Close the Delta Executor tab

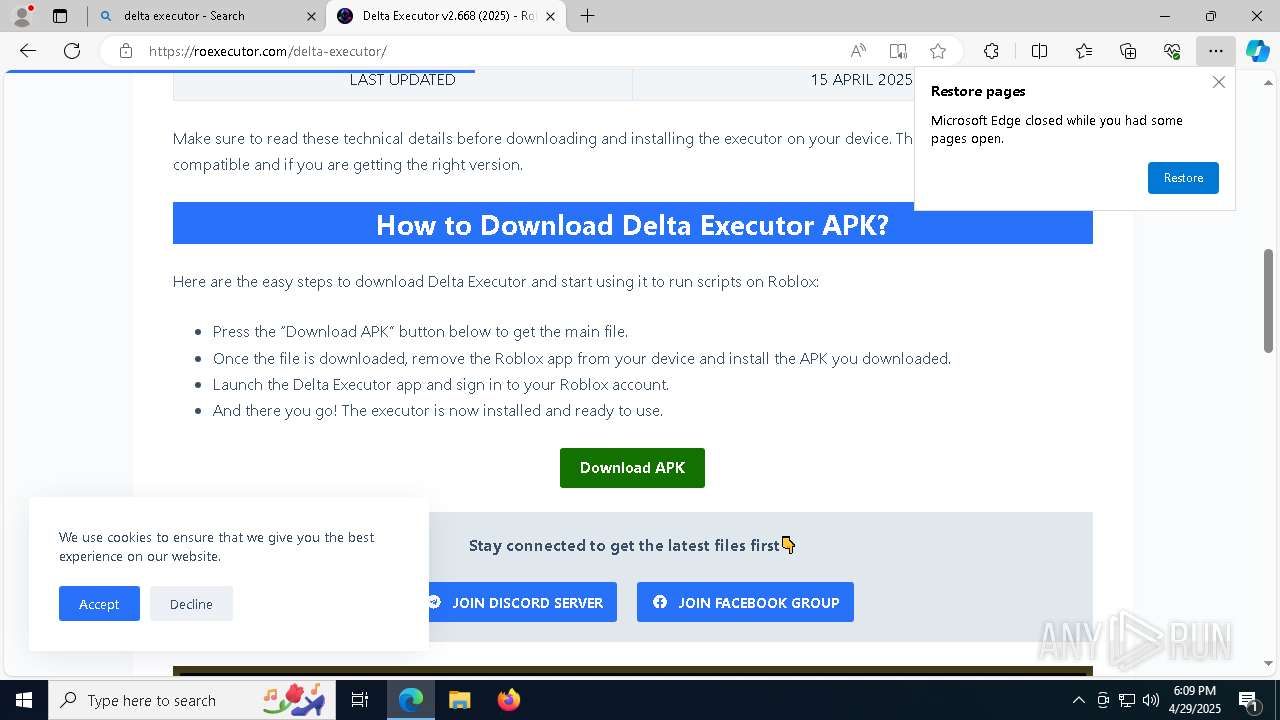[550, 16]
